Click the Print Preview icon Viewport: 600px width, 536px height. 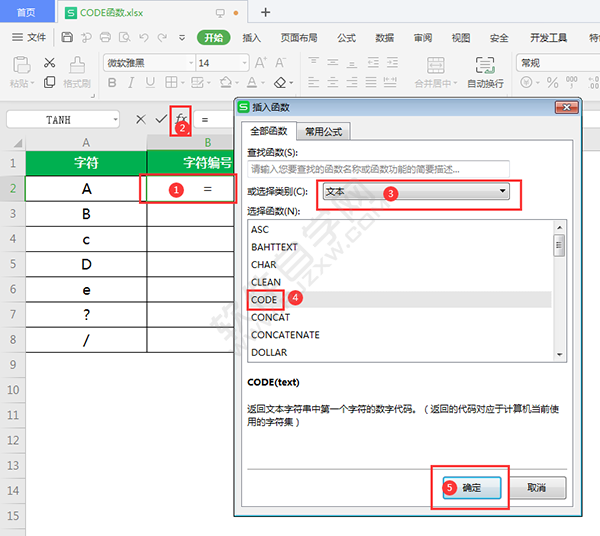click(124, 37)
